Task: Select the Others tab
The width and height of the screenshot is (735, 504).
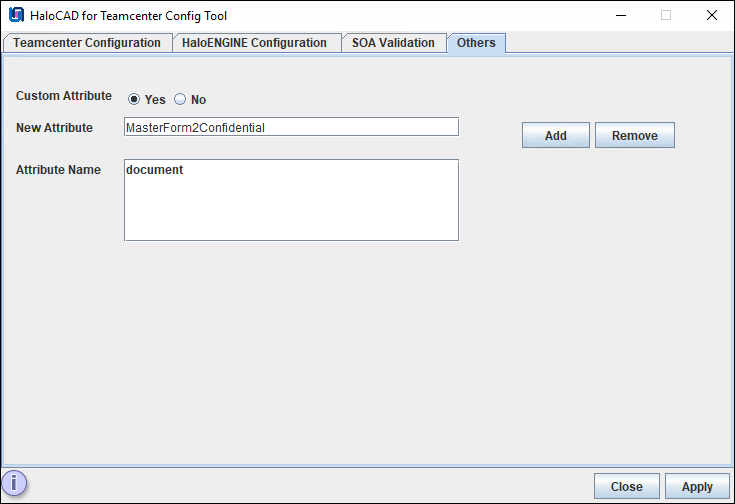Action: point(476,43)
